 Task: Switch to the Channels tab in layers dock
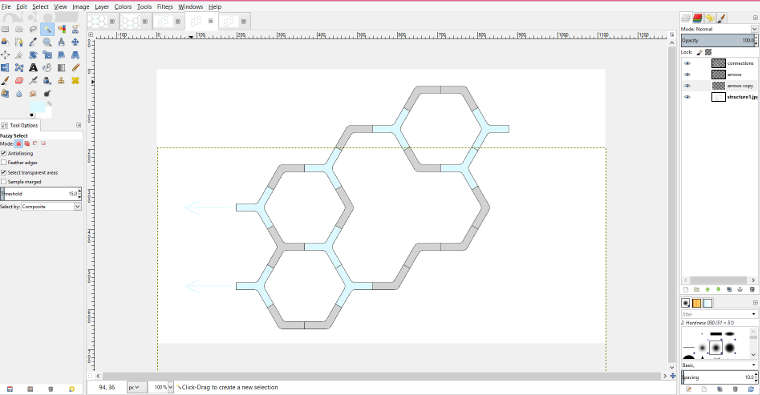pyautogui.click(x=697, y=18)
